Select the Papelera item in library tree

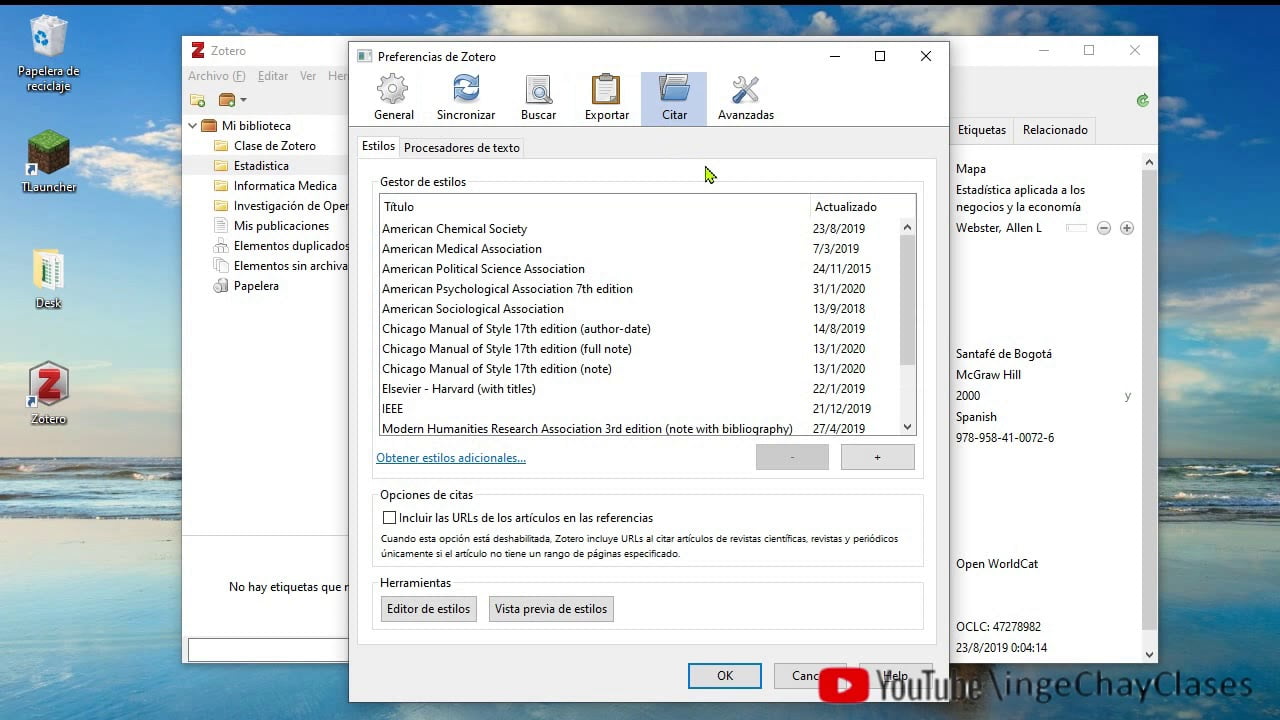click(x=247, y=286)
